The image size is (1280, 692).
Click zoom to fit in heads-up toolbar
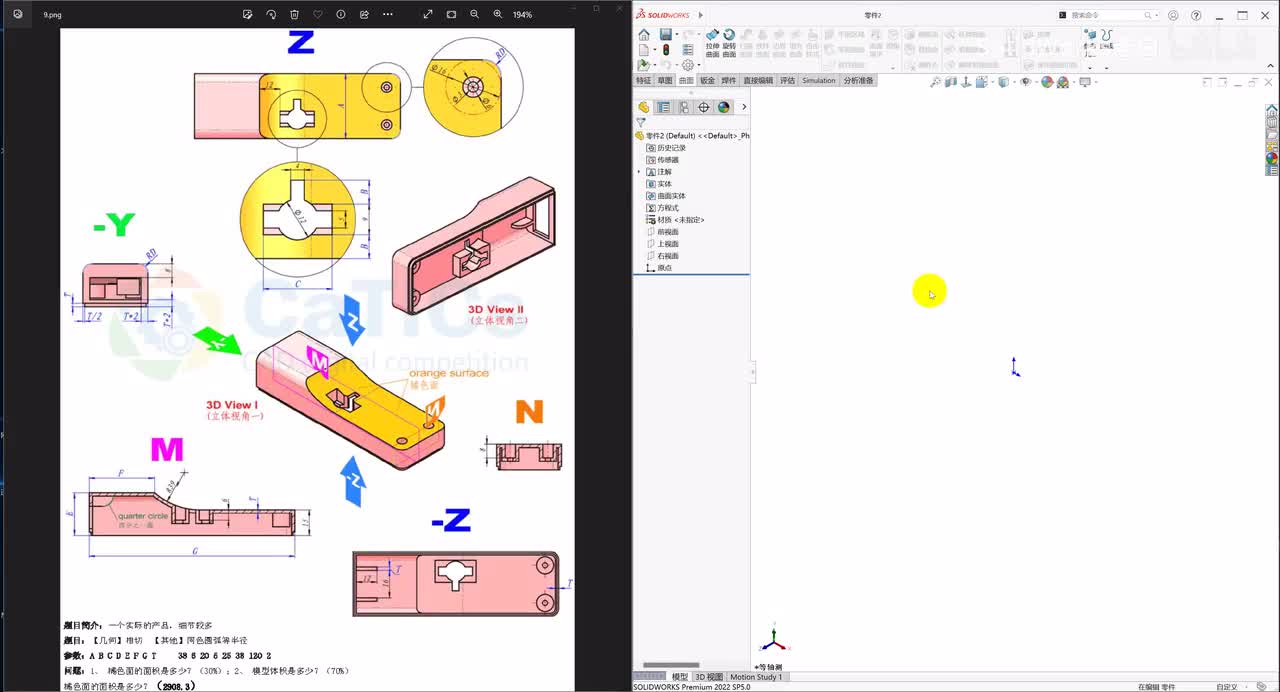click(x=935, y=82)
